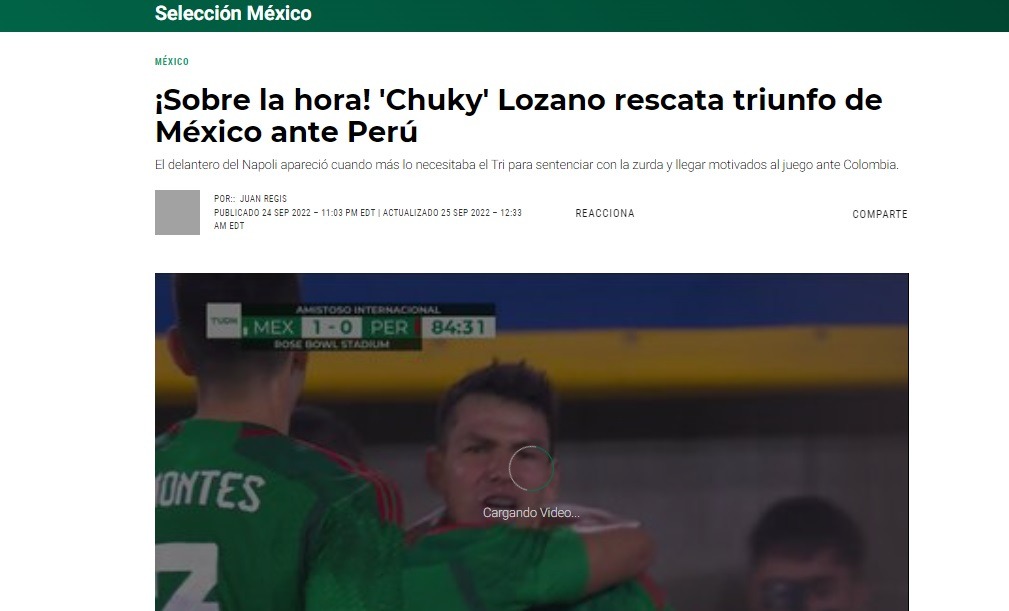Viewport: 1009px width, 611px height.
Task: Click the video player to start playback
Action: [532, 442]
